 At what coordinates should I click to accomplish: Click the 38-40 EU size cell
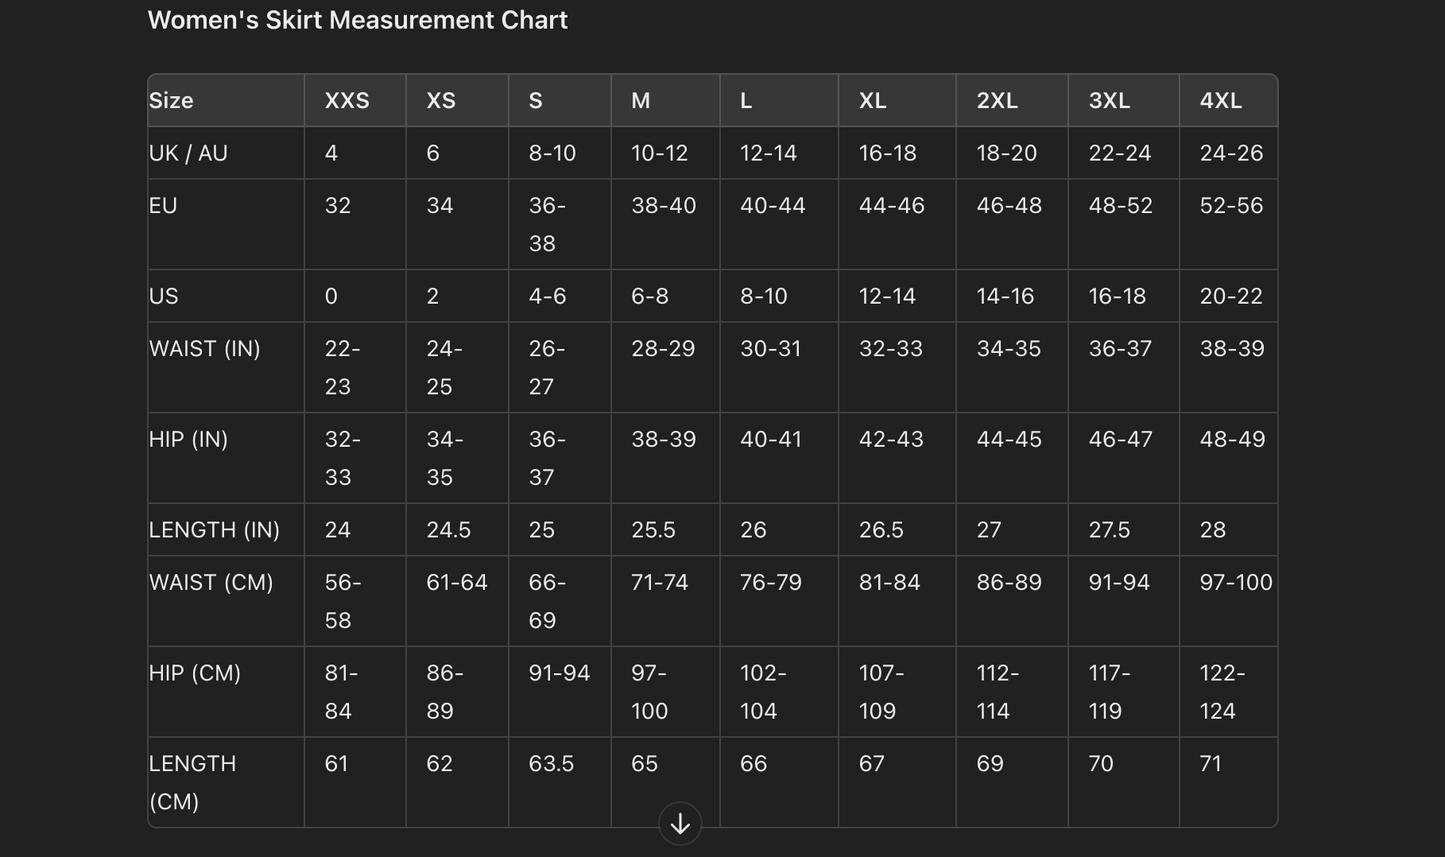point(663,206)
